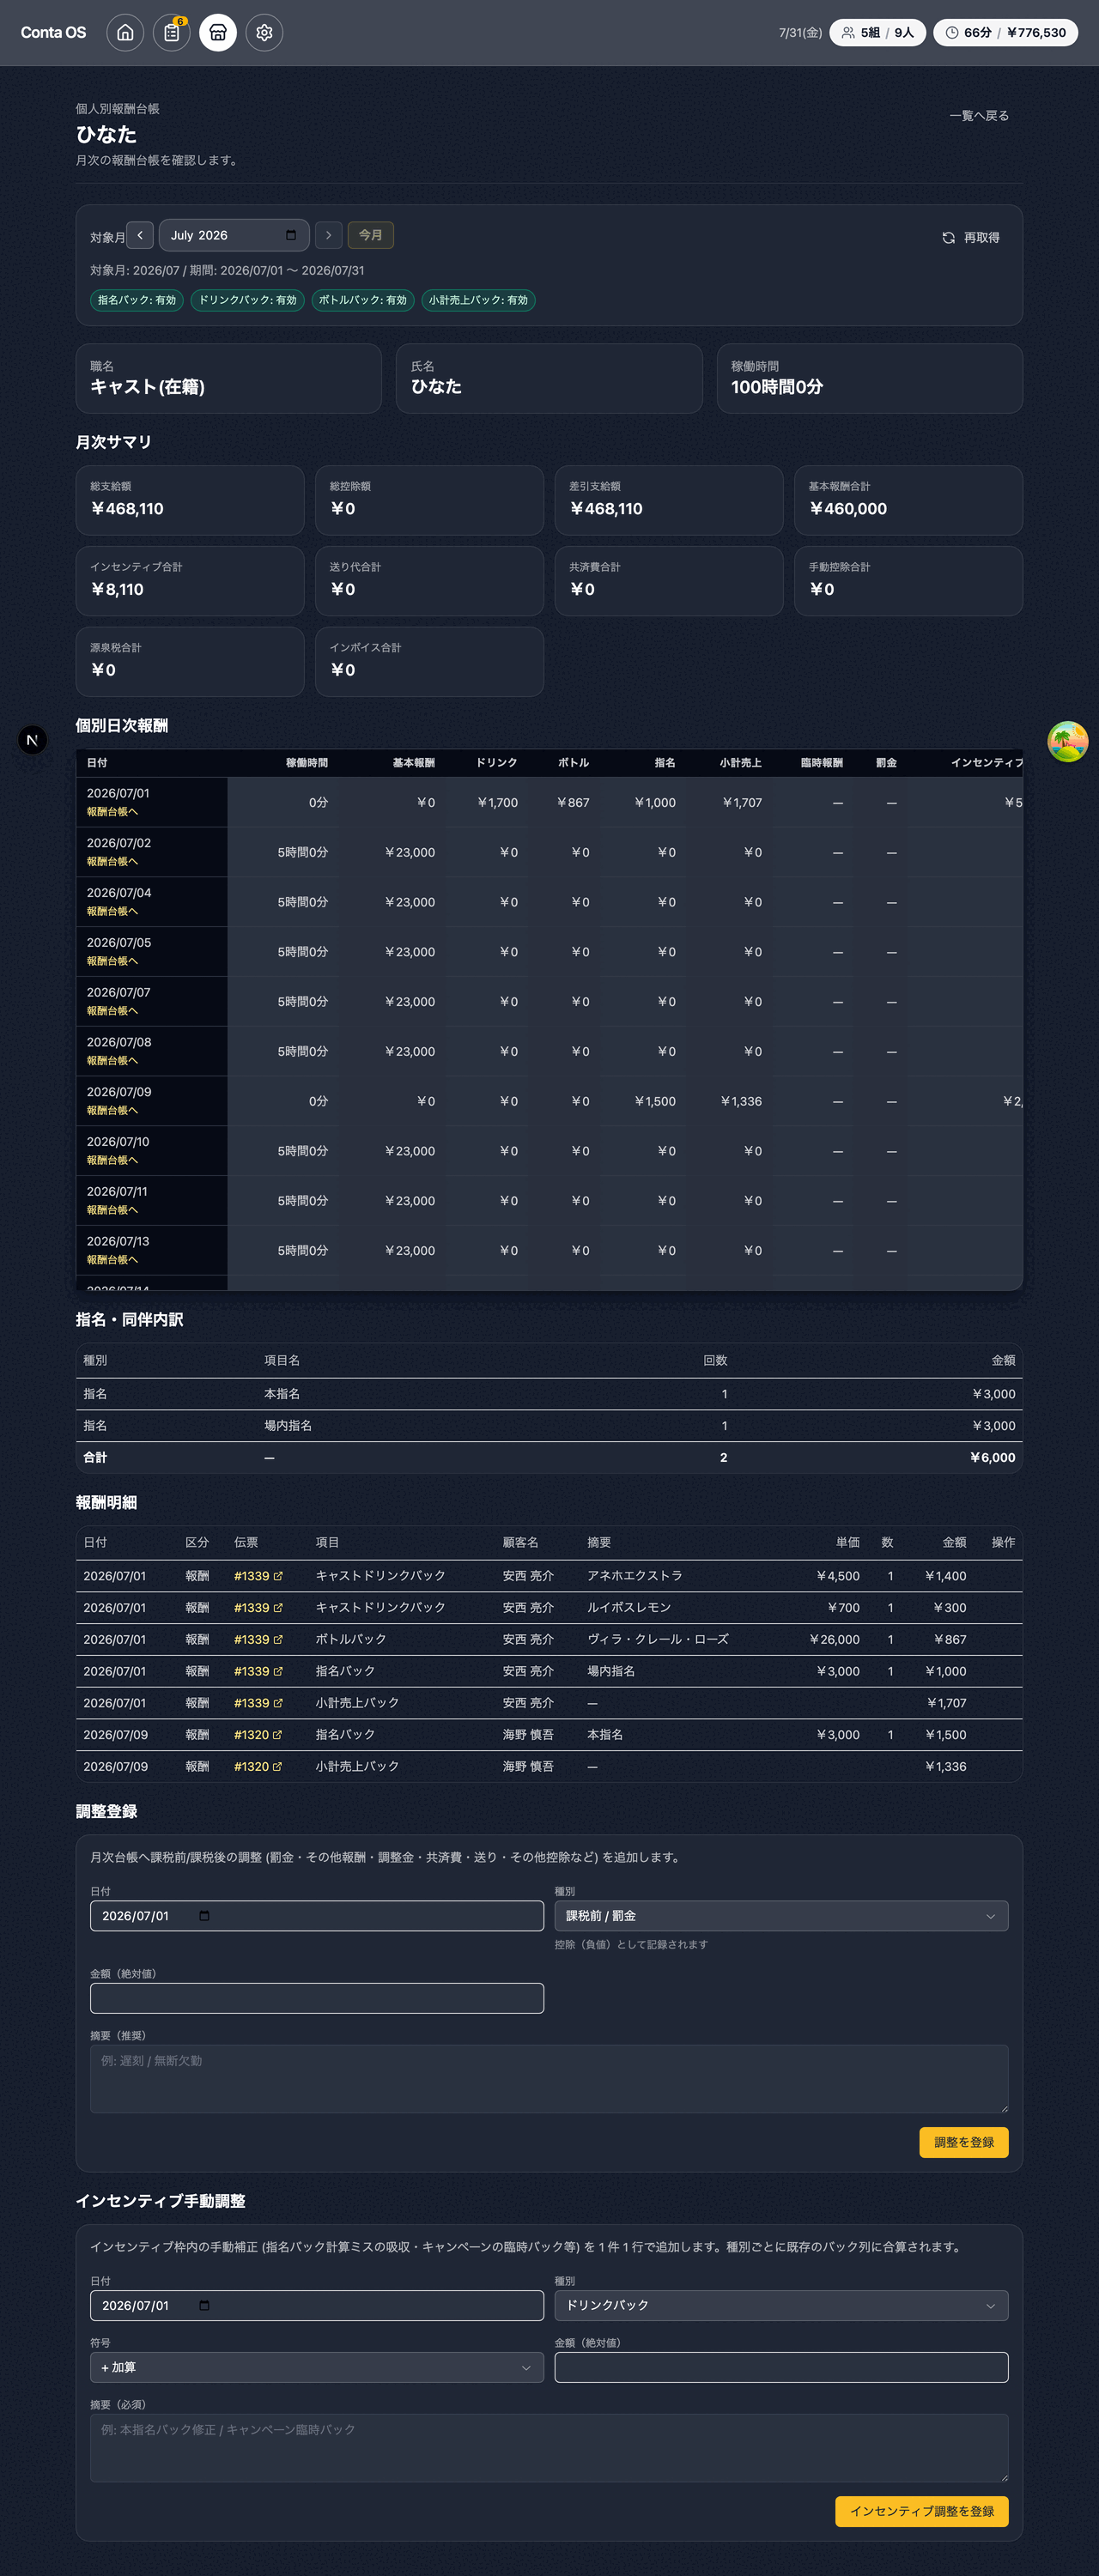Click the 一覧へ戻る link
The image size is (1099, 2576).
(979, 116)
